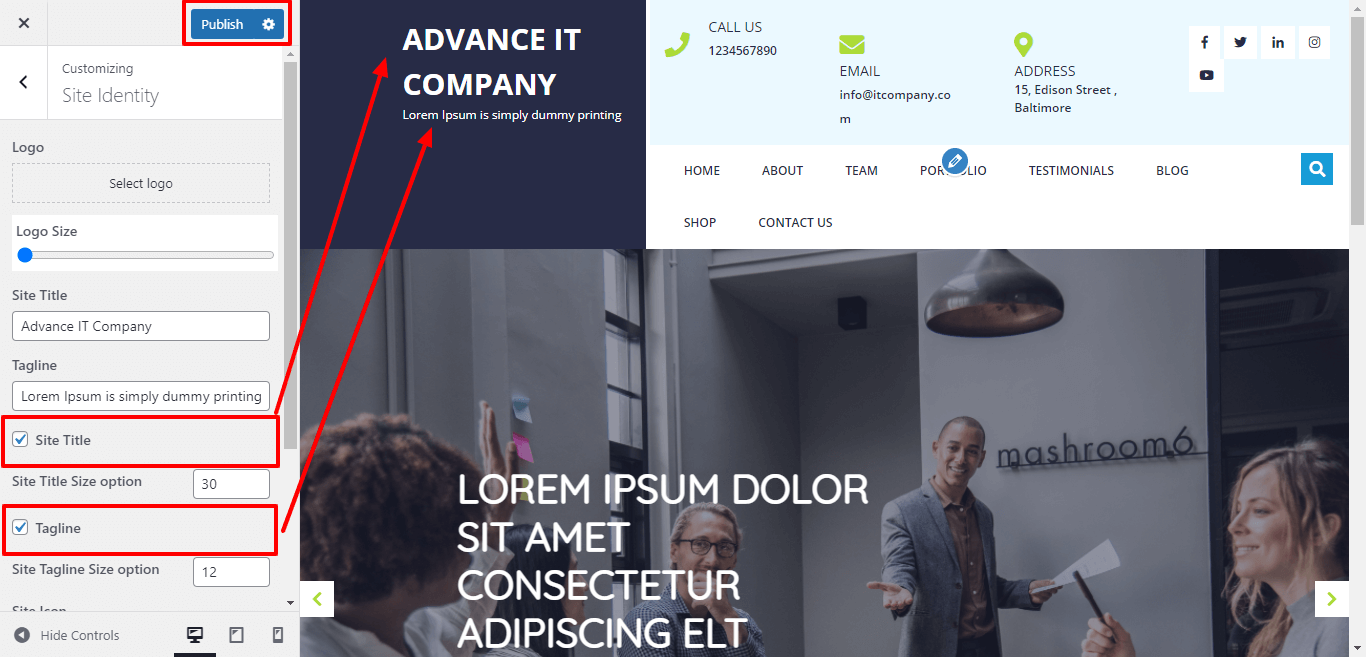This screenshot has height=657, width=1366.
Task: Open publish settings gear
Action: click(x=268, y=24)
